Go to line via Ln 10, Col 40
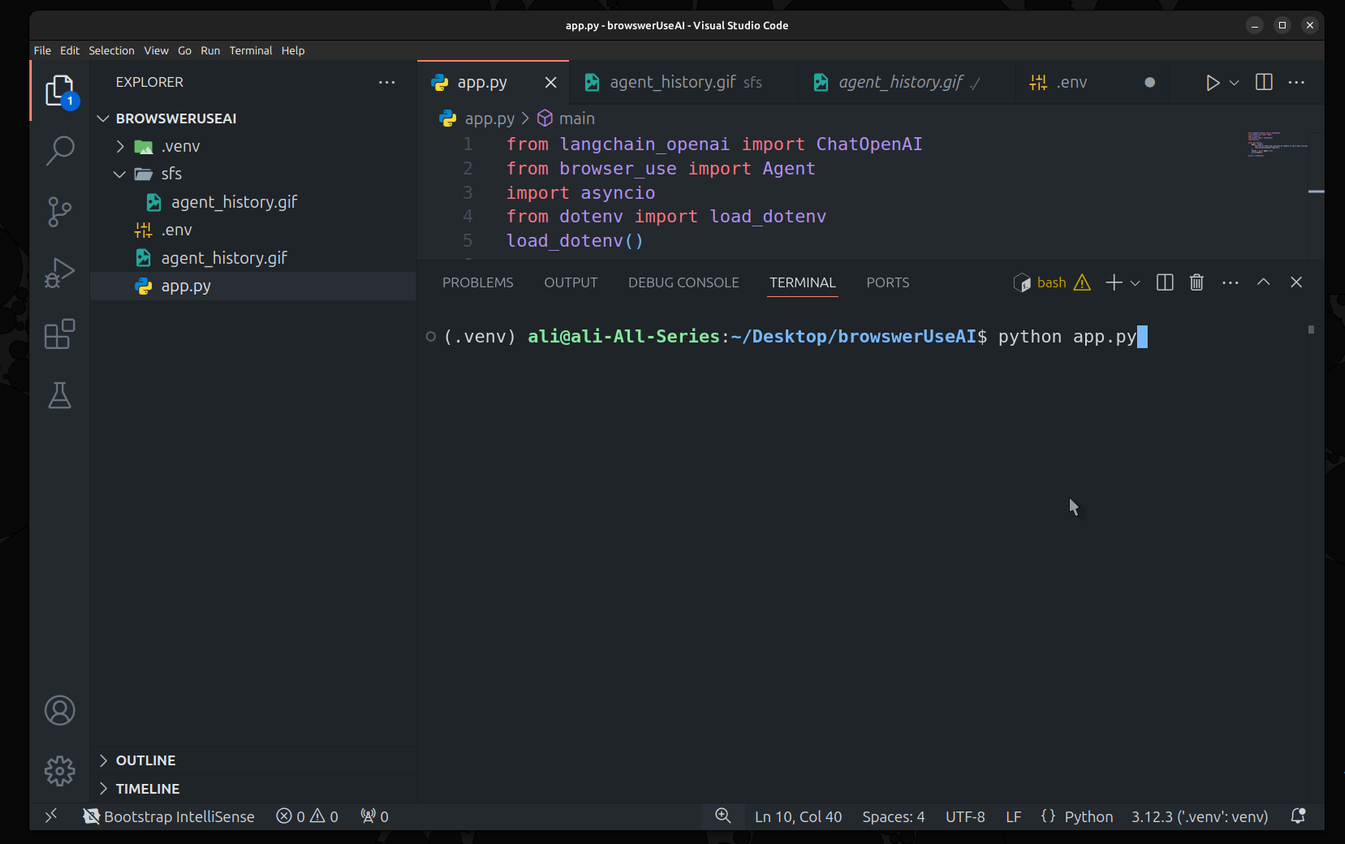This screenshot has height=844, width=1345. point(798,816)
